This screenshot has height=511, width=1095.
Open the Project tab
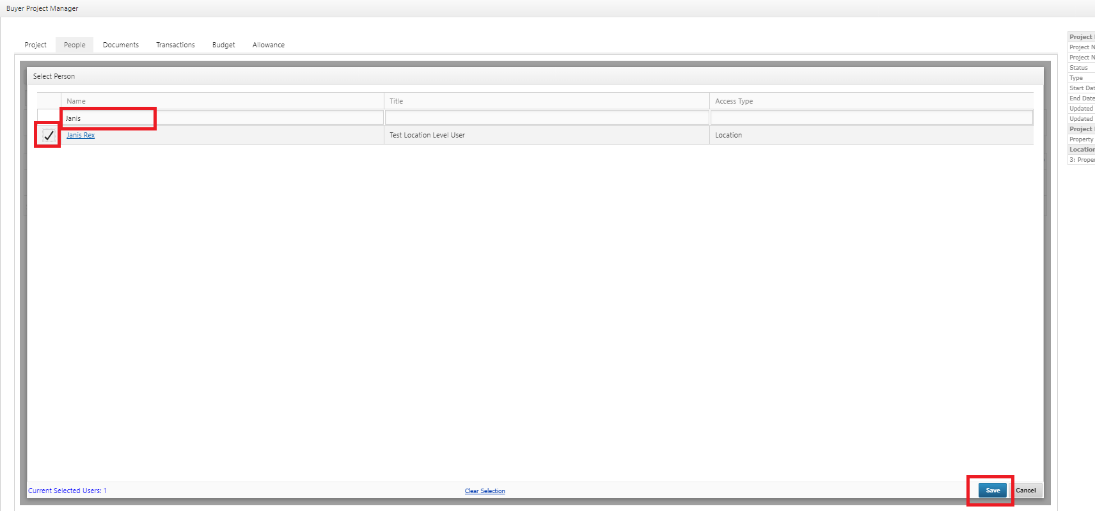pos(35,45)
